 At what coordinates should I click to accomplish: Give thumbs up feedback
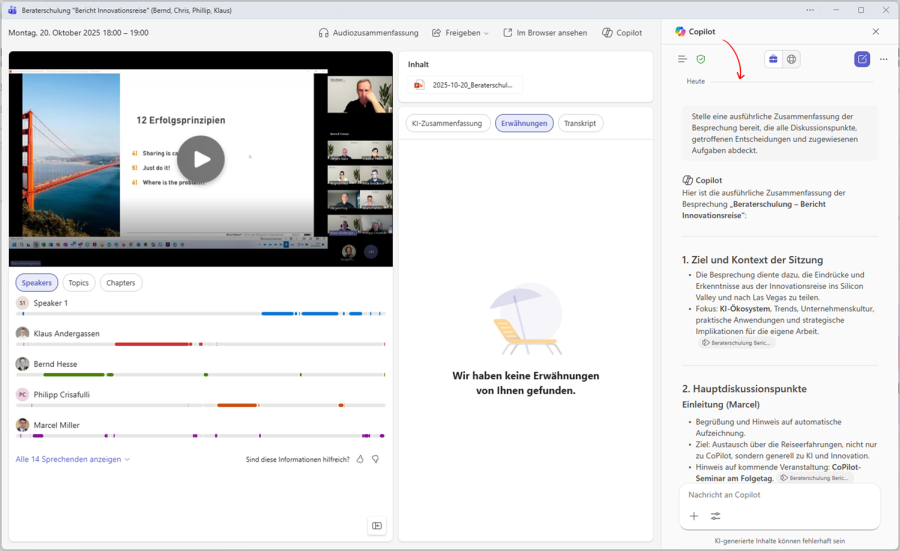pos(360,459)
